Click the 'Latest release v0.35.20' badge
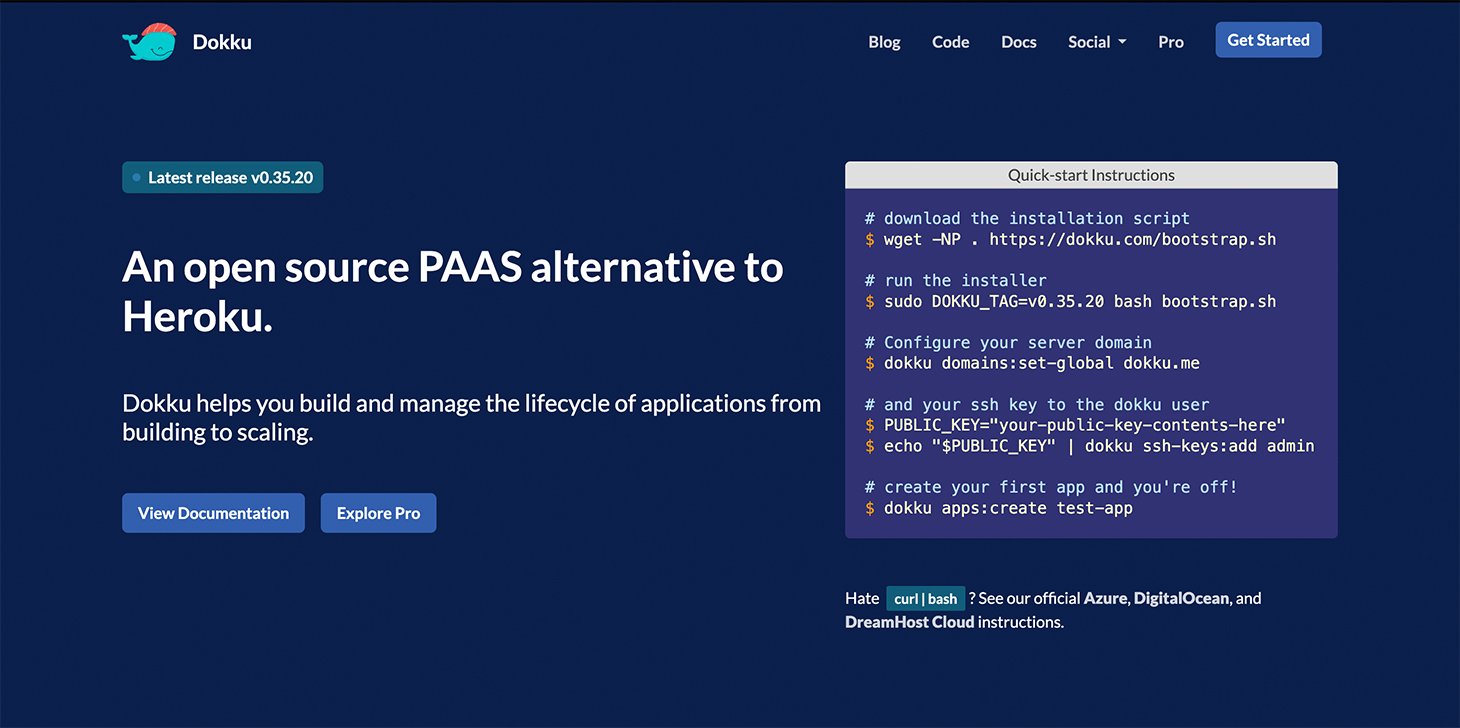This screenshot has width=1460, height=728. coord(222,177)
